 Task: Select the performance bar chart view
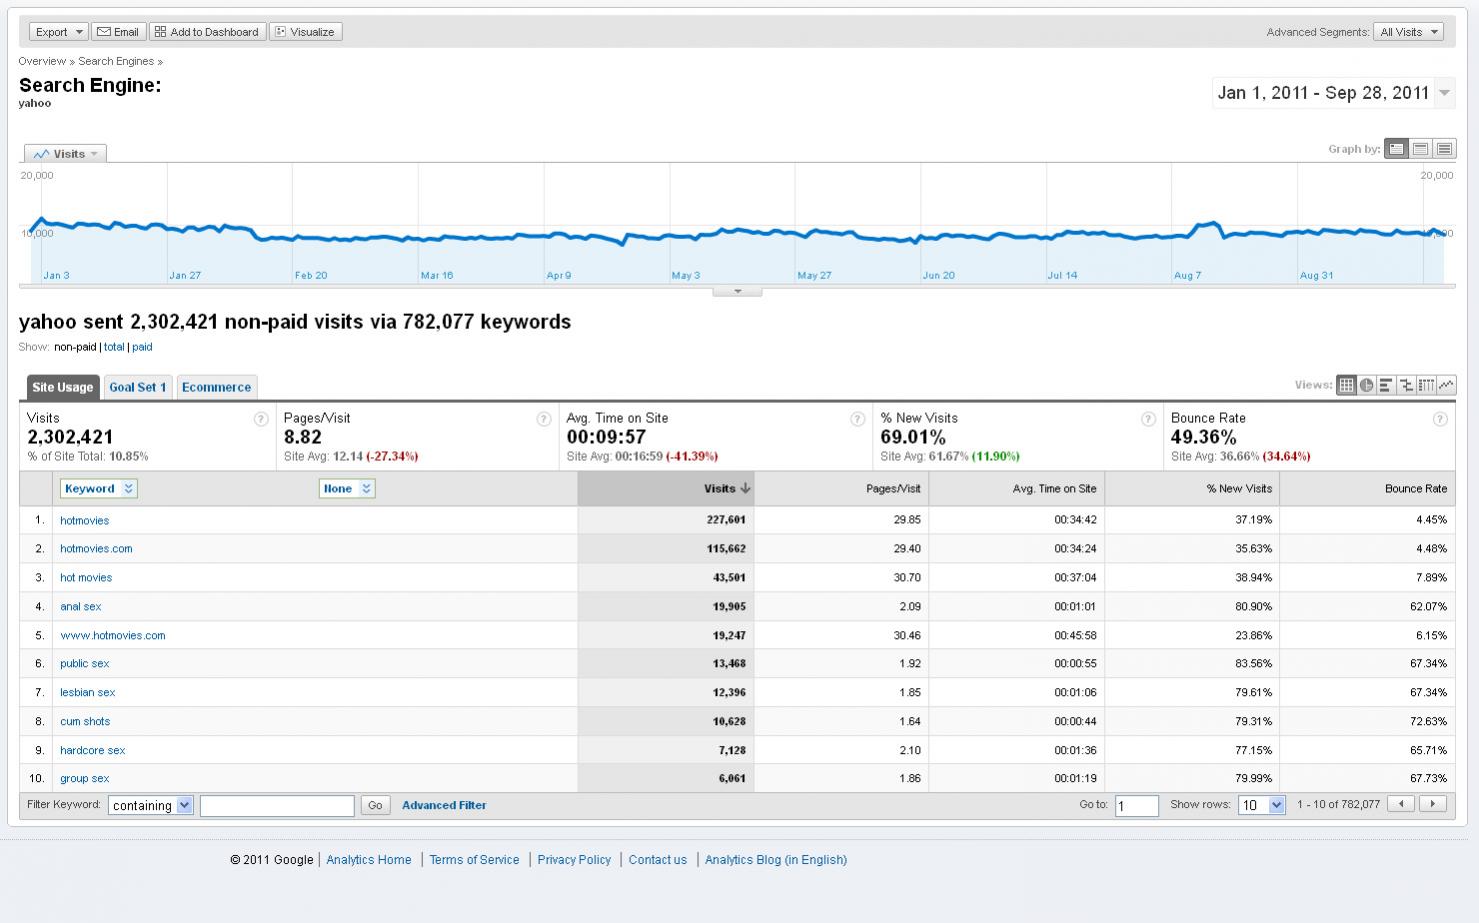pyautogui.click(x=1386, y=385)
